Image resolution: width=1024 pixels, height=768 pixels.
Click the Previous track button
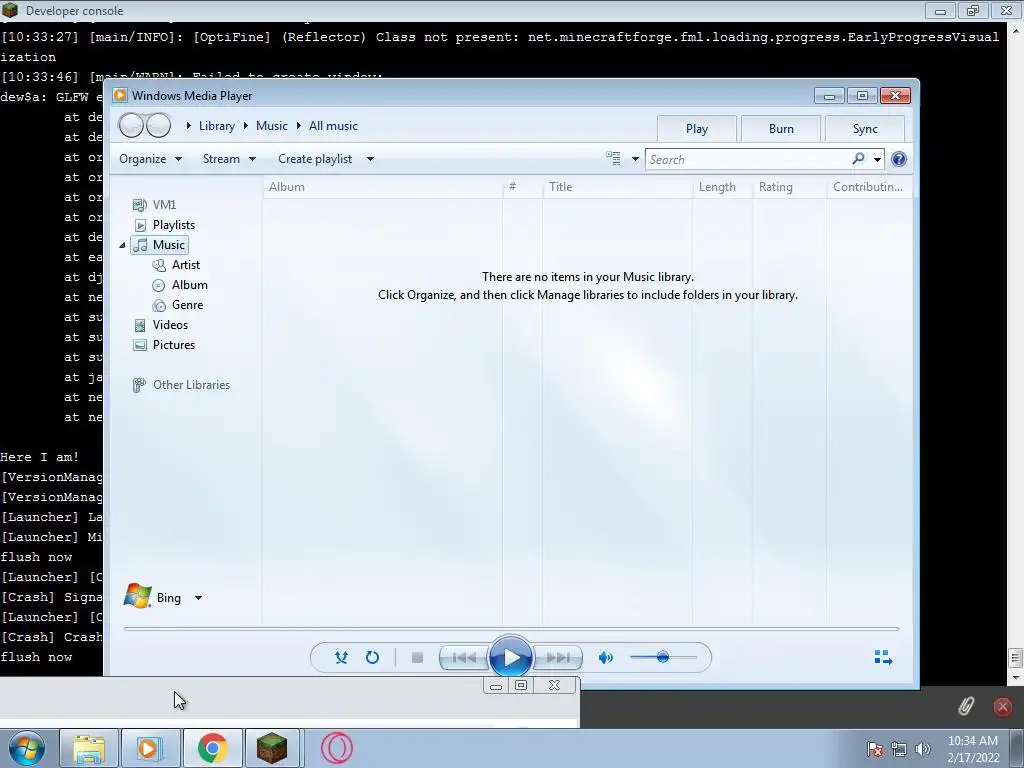click(x=464, y=658)
